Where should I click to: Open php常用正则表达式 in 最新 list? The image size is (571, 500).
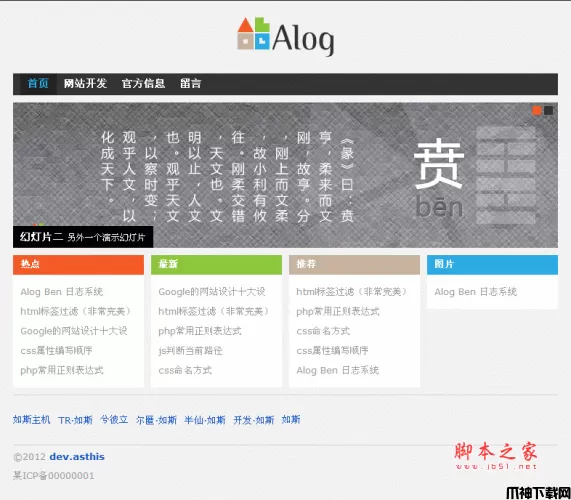[200, 331]
